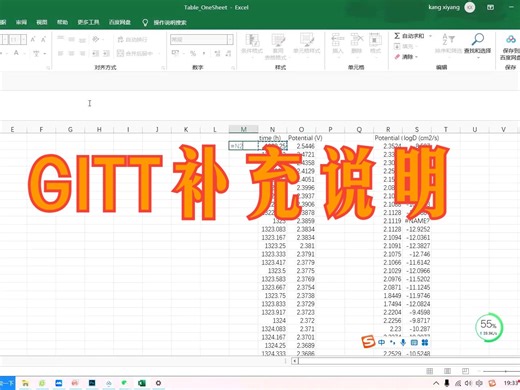Click the Format cells (格式) icon

pyautogui.click(x=375, y=40)
